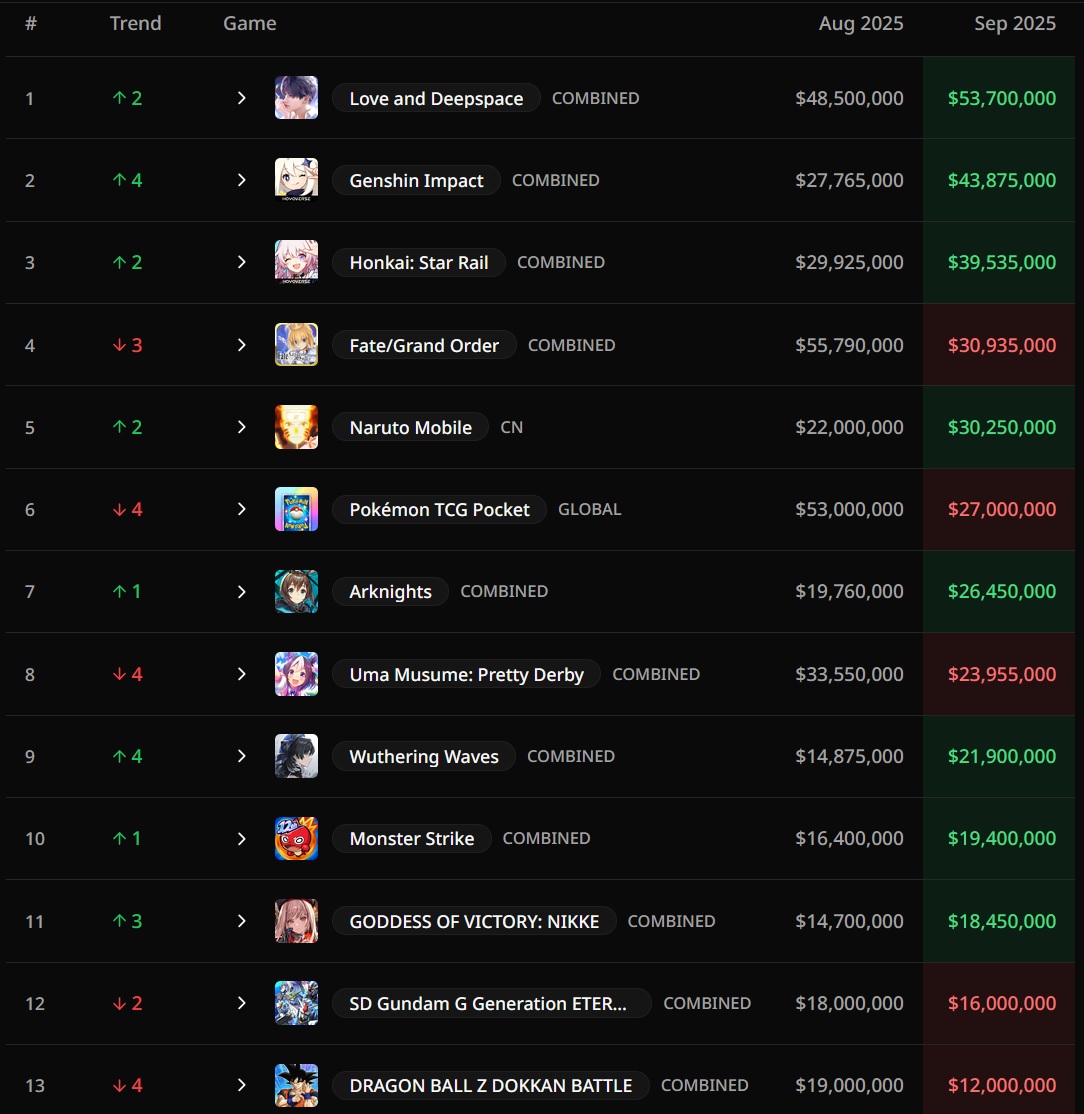The image size is (1084, 1114).
Task: Click the SD Gundam G Generation pill
Action: coord(492,1003)
